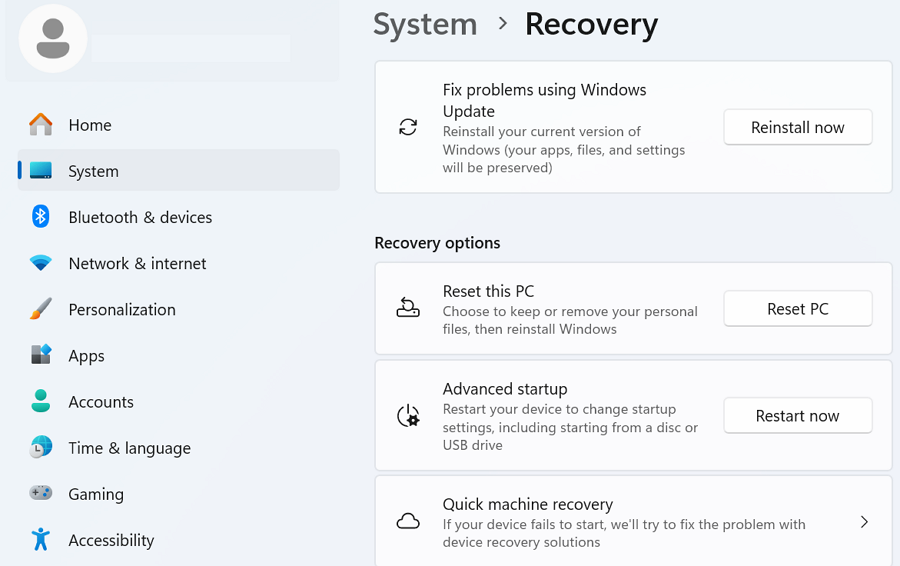Click the Windows Update refresh arrows icon
900x566 pixels.
pyautogui.click(x=408, y=127)
